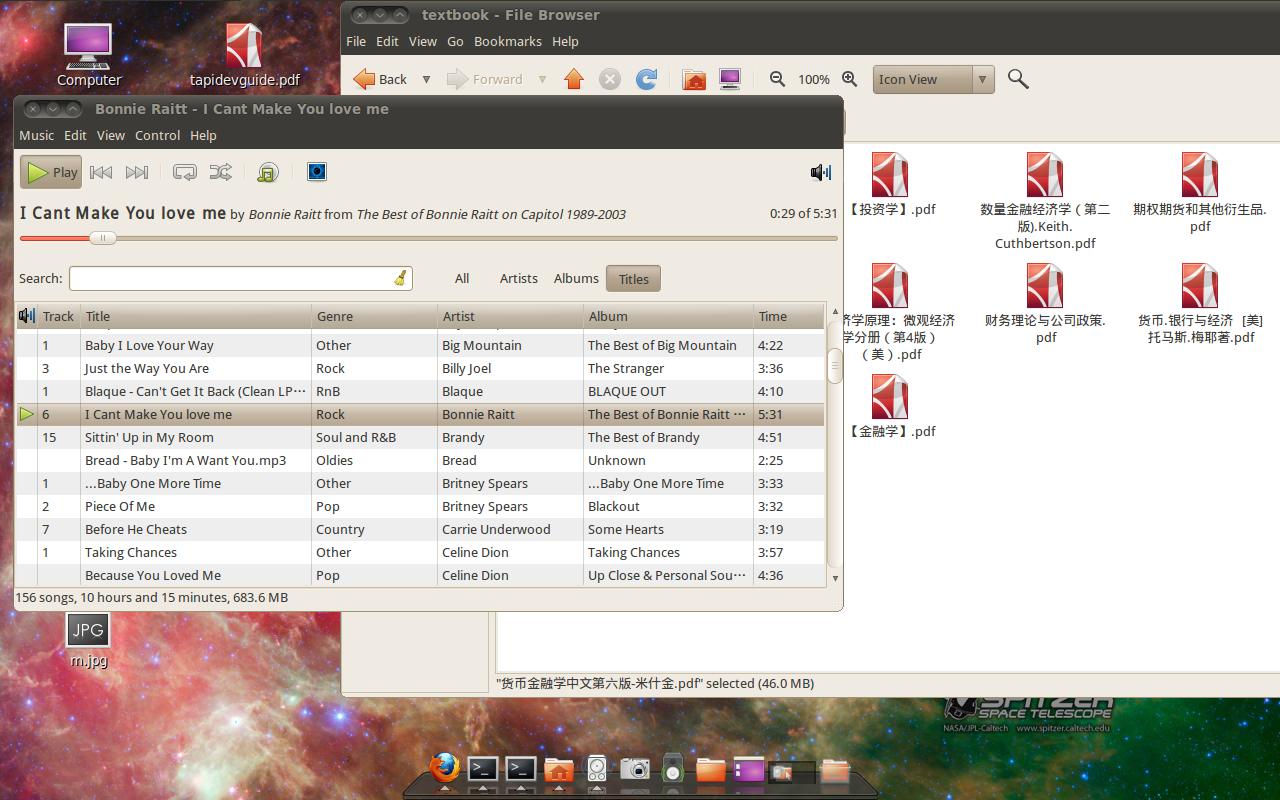1280x800 pixels.
Task: Zoom out in File Browser
Action: pos(777,79)
